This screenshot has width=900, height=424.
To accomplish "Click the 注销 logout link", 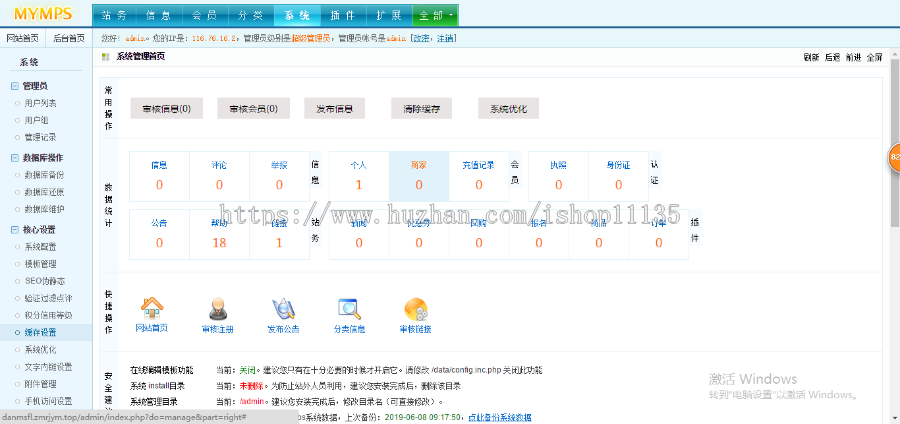I will click(445, 38).
